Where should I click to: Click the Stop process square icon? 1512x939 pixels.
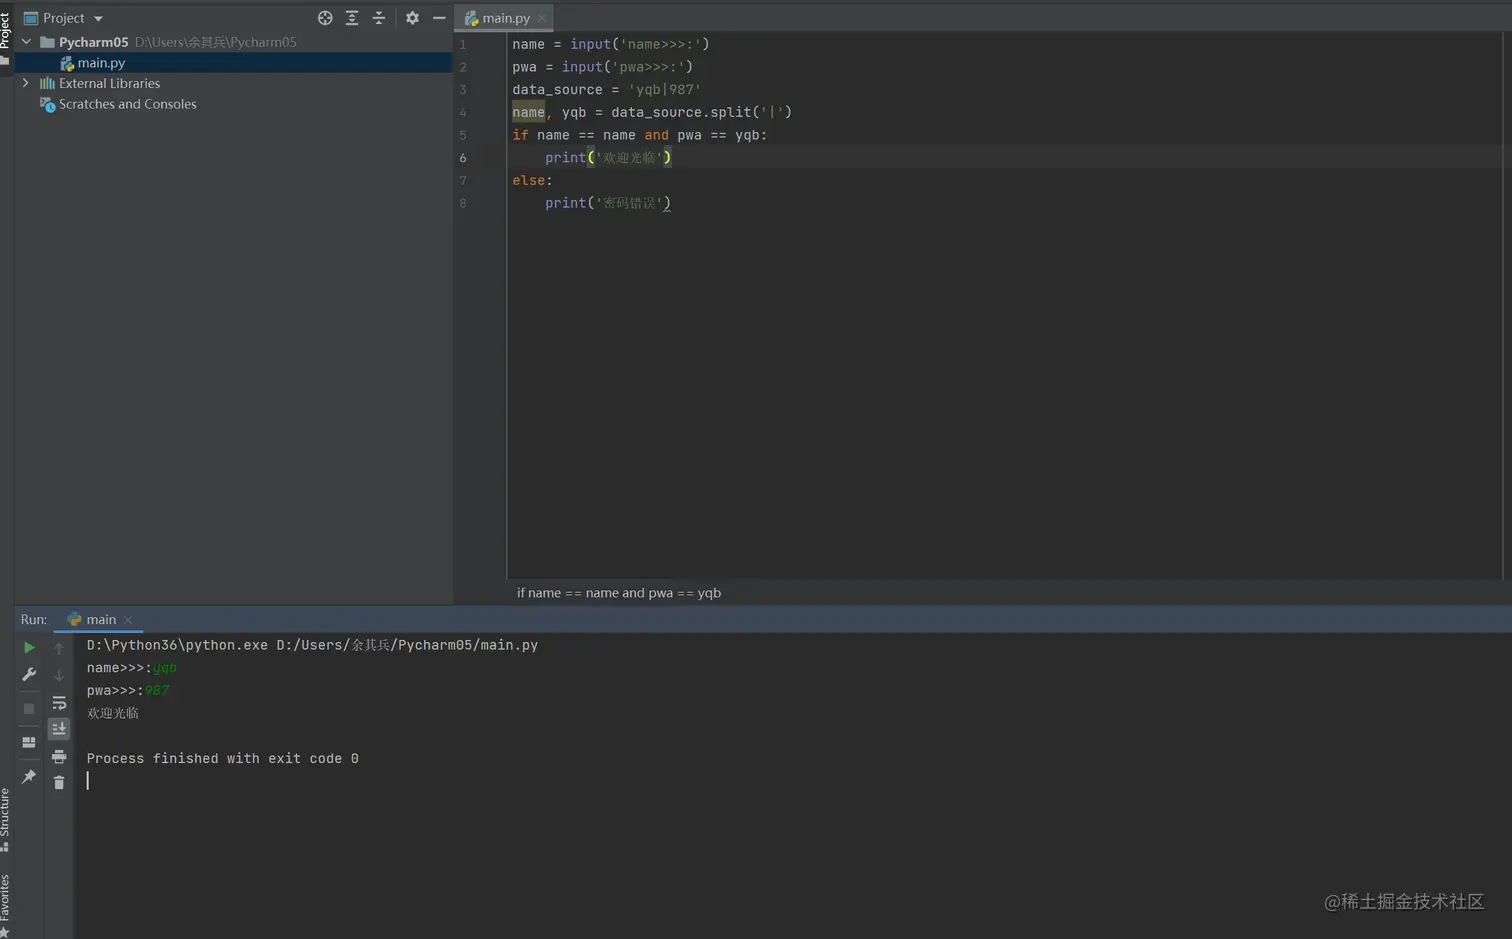pyautogui.click(x=29, y=709)
